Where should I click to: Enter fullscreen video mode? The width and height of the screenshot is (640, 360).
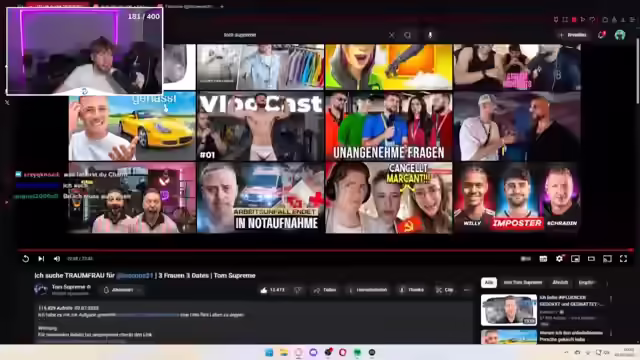coord(623,259)
